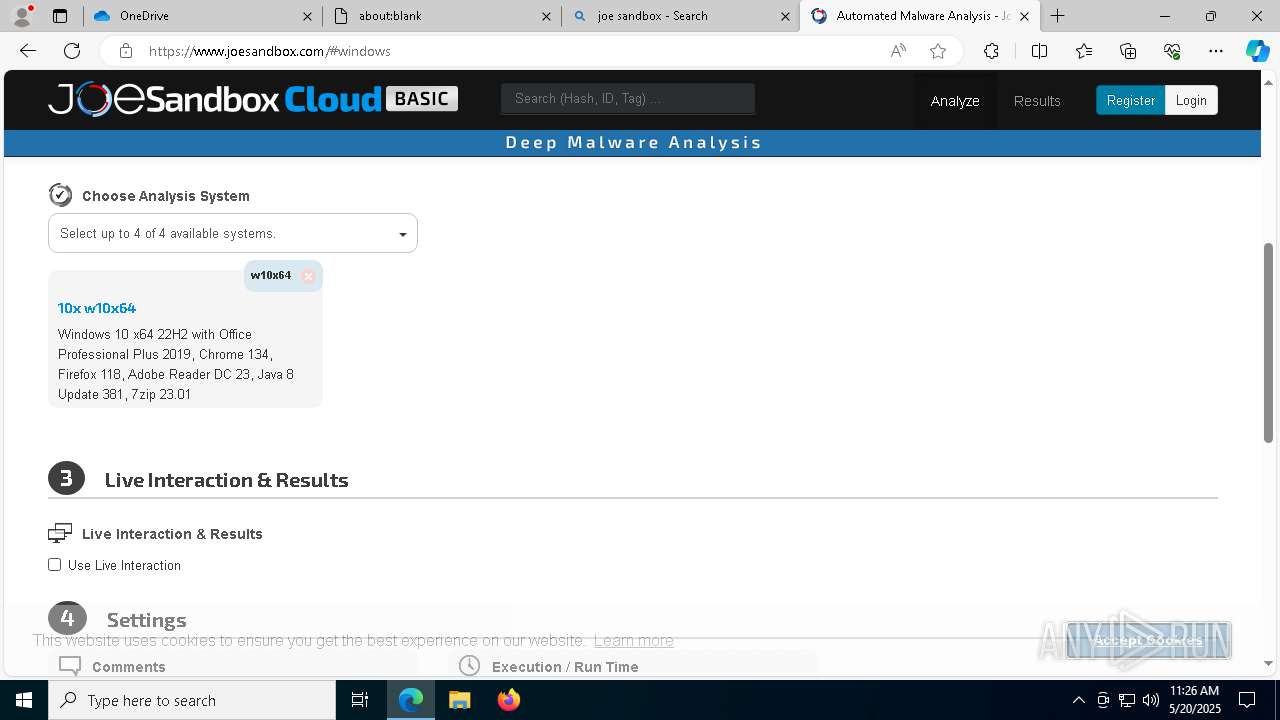Open the Analyze menu item
This screenshot has width=1280, height=720.
955,101
